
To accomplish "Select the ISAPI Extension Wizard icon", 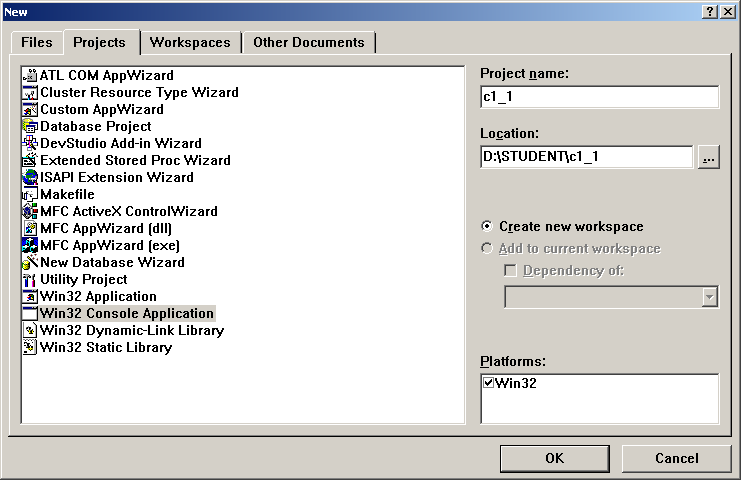I will point(30,177).
